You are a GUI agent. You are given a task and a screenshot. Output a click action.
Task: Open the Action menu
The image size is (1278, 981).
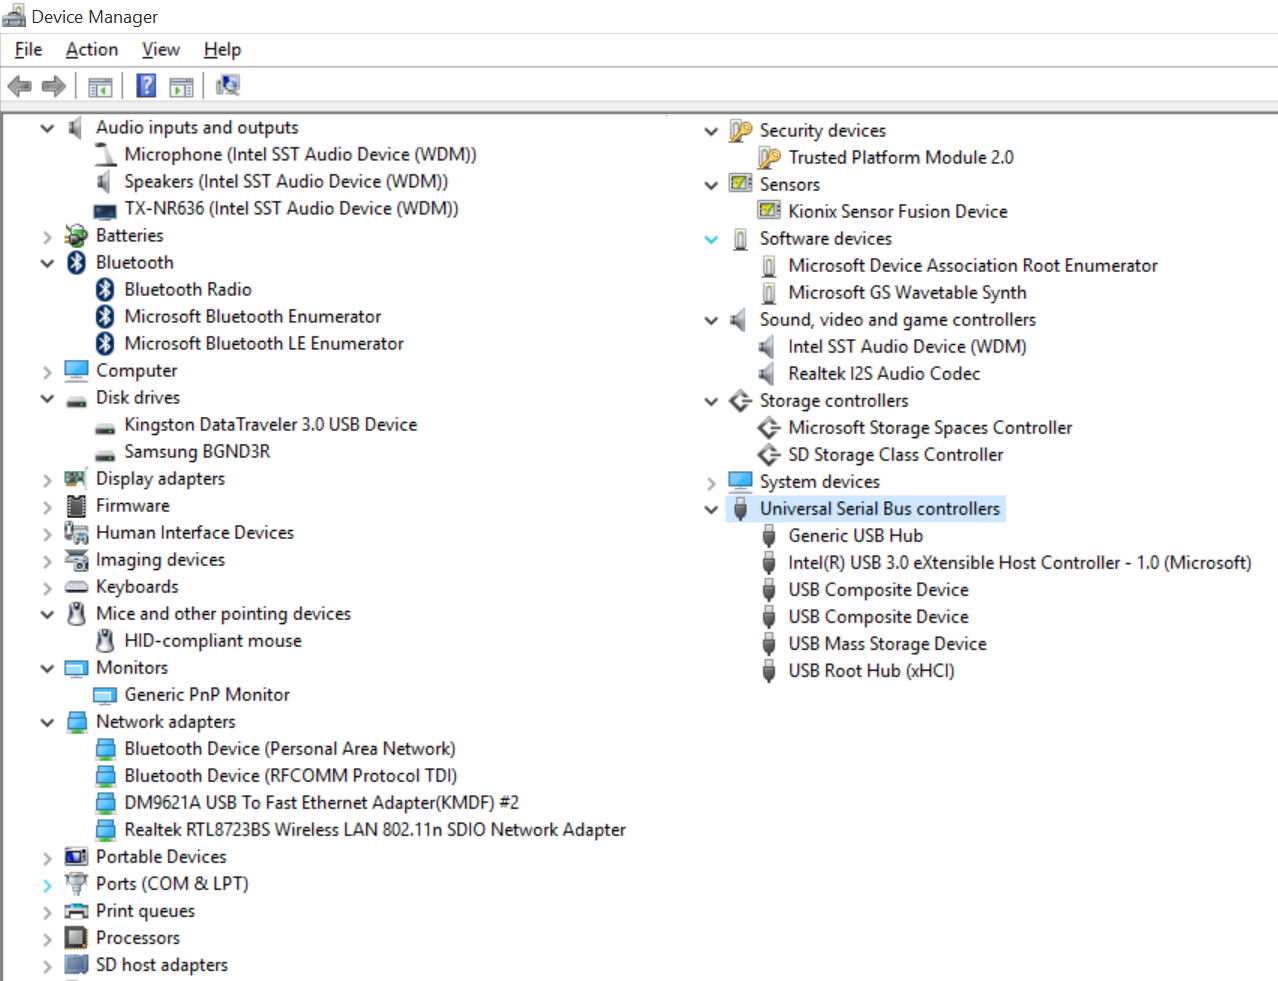pyautogui.click(x=92, y=49)
